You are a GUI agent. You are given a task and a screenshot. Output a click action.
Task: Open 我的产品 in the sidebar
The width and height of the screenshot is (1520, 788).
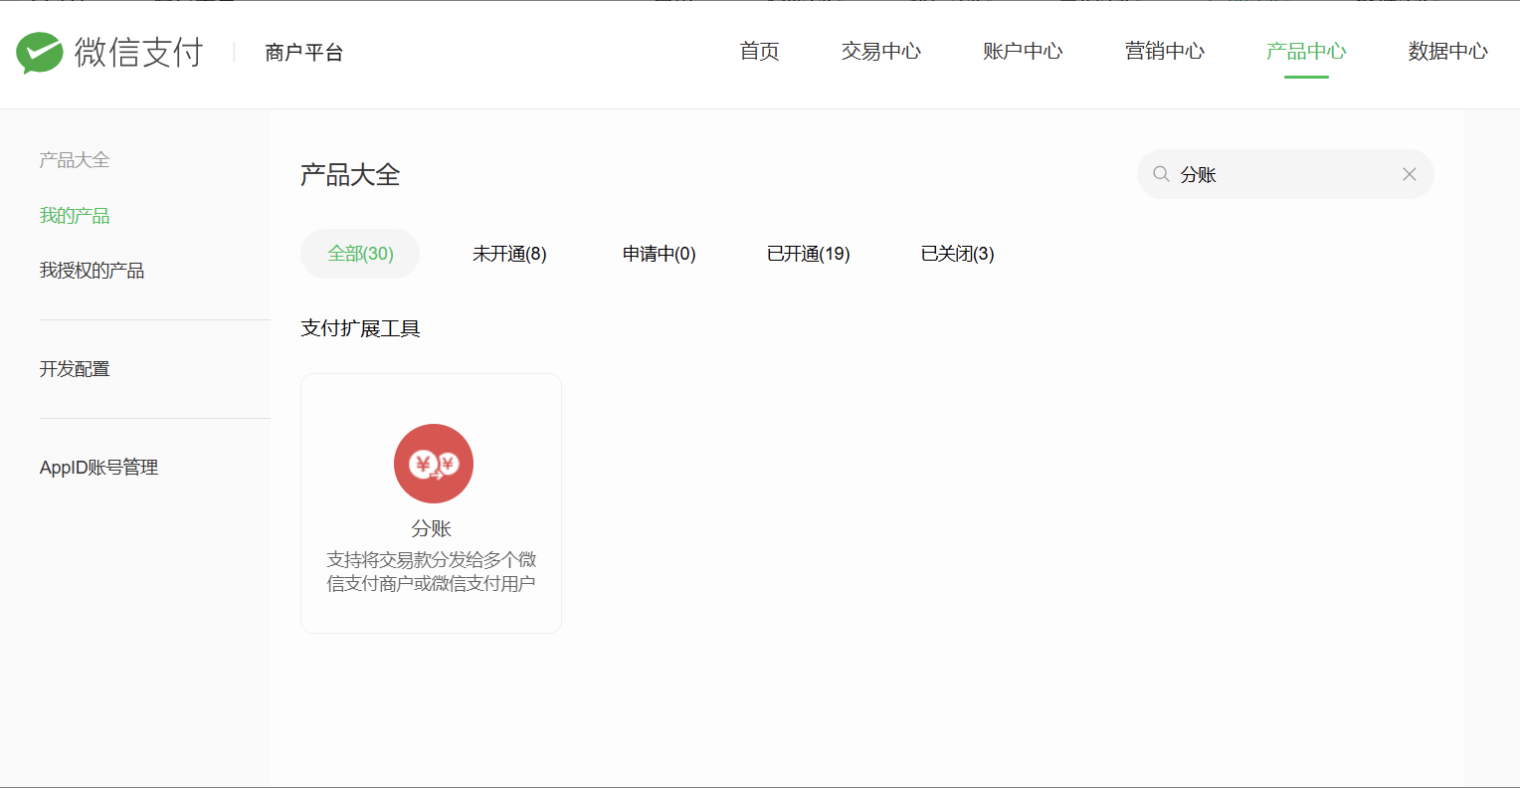click(74, 216)
